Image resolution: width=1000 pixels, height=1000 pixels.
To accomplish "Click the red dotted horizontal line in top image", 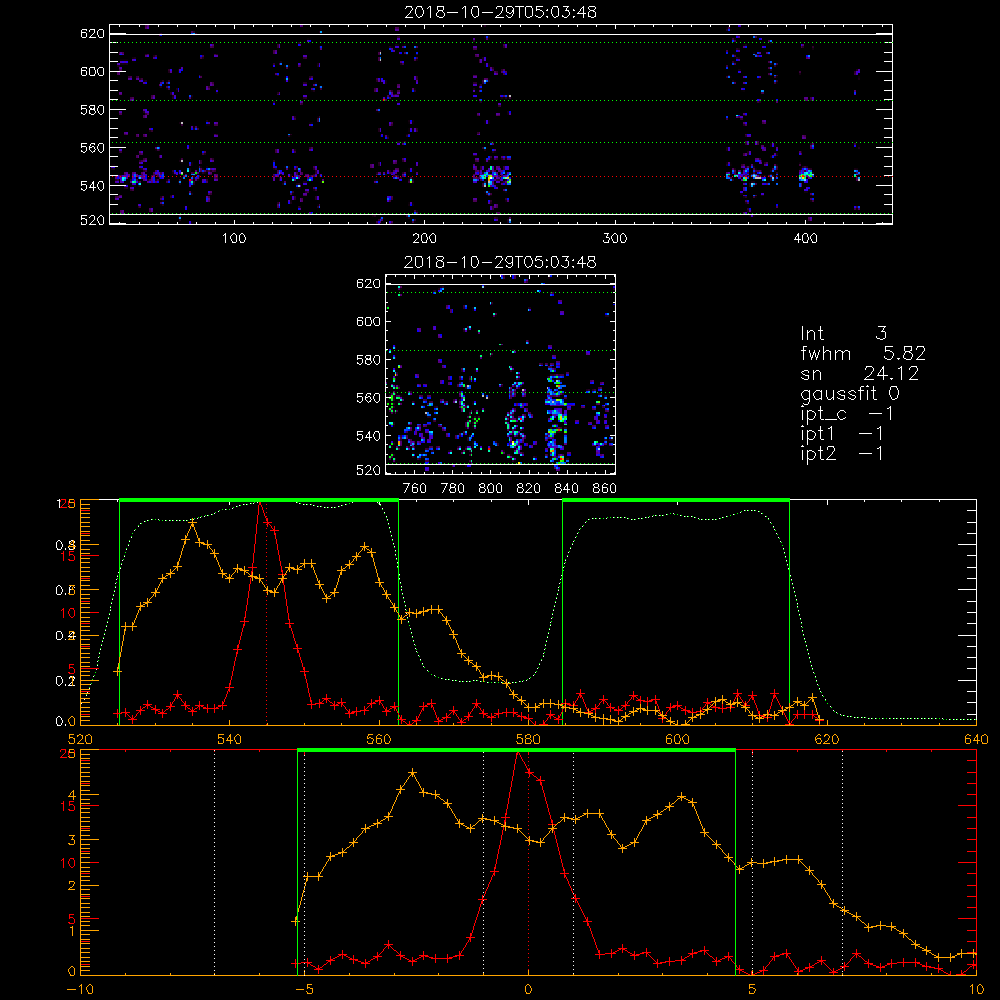I will click(501, 177).
